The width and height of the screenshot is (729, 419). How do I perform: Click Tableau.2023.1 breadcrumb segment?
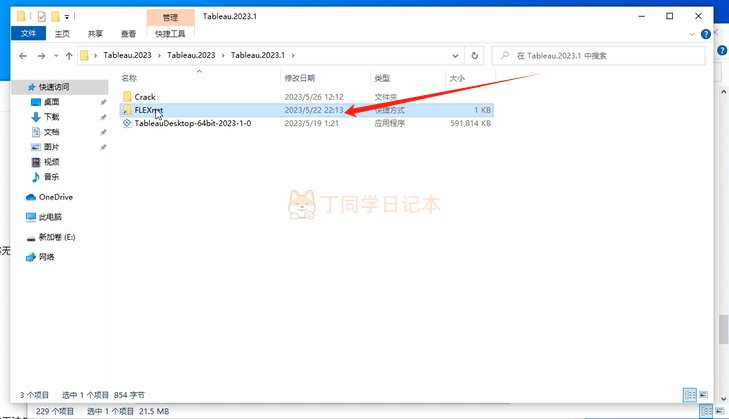[258, 55]
